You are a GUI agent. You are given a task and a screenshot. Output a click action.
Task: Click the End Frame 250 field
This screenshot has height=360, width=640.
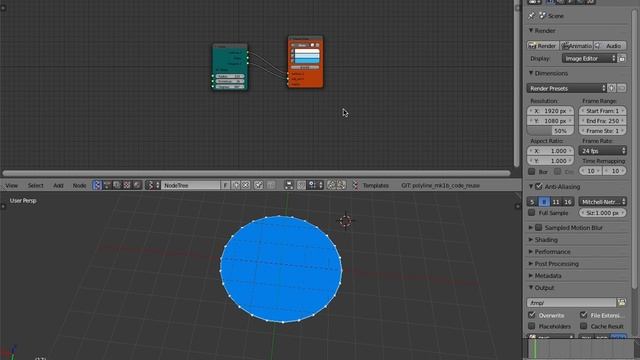[602, 121]
